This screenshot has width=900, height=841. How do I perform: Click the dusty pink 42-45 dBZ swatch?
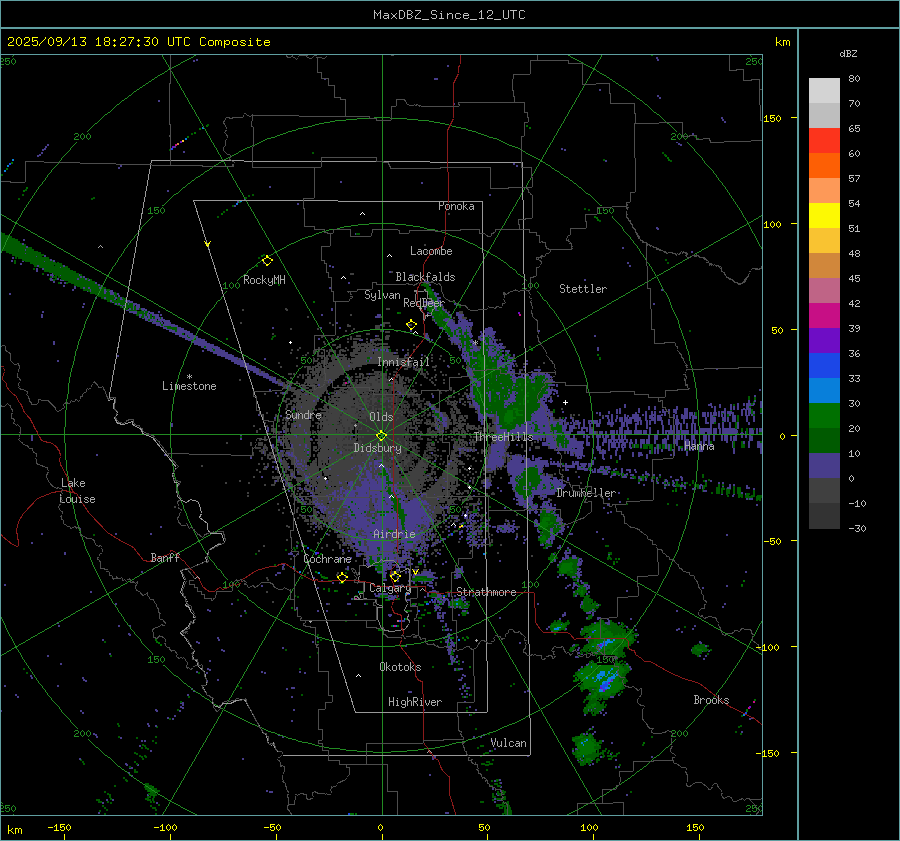pyautogui.click(x=824, y=290)
